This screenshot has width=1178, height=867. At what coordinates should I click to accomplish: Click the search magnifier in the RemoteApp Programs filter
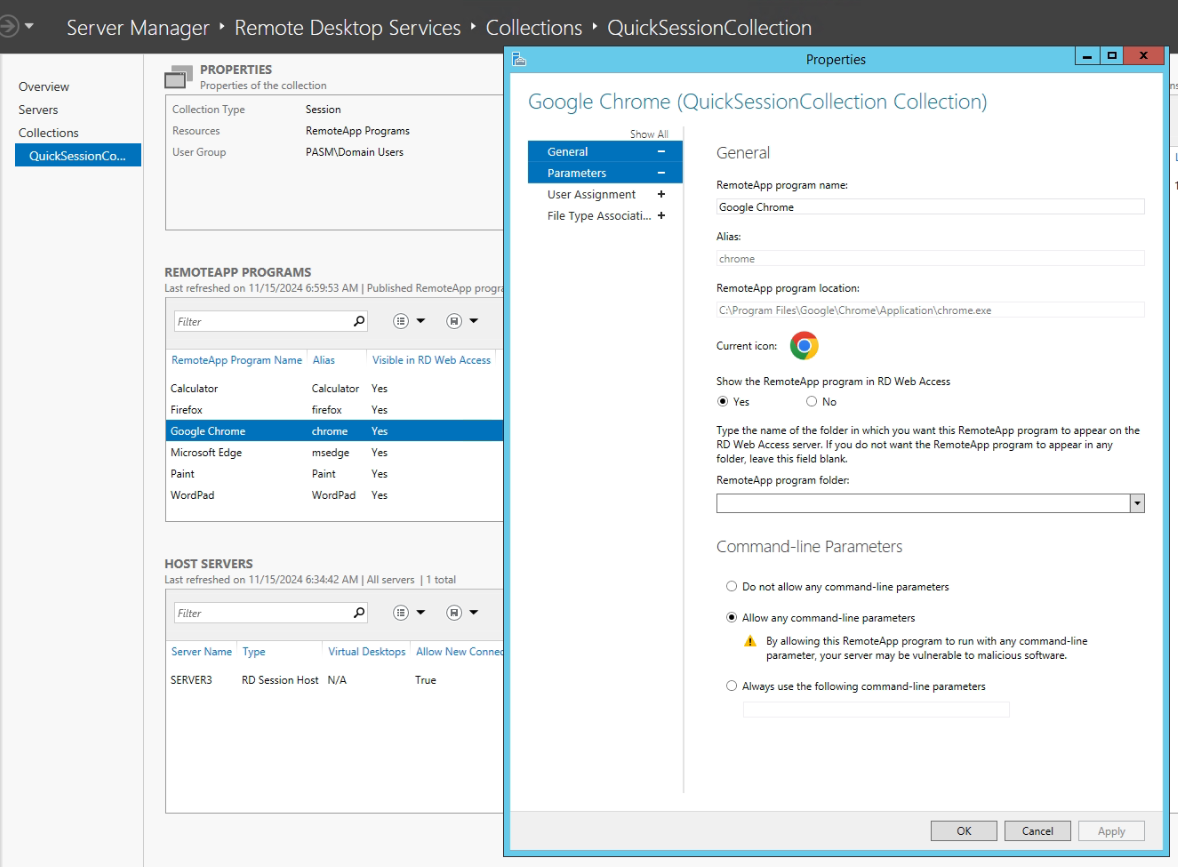(x=359, y=322)
